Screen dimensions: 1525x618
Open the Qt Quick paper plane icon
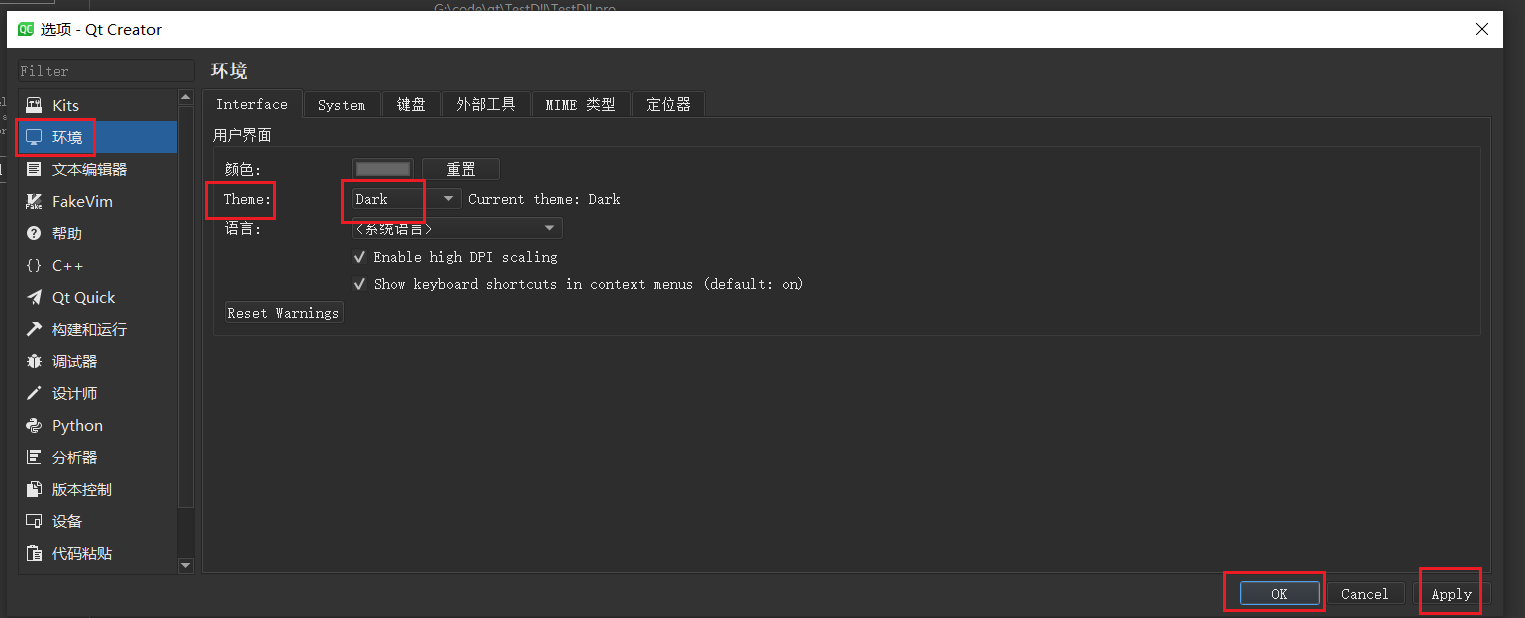(34, 297)
